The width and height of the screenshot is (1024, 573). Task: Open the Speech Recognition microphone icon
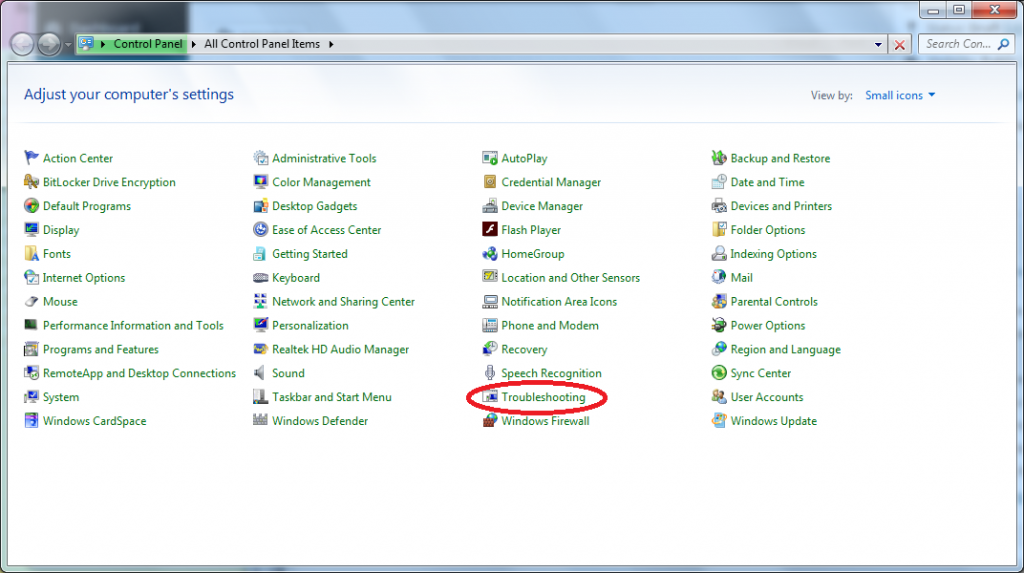(x=490, y=373)
